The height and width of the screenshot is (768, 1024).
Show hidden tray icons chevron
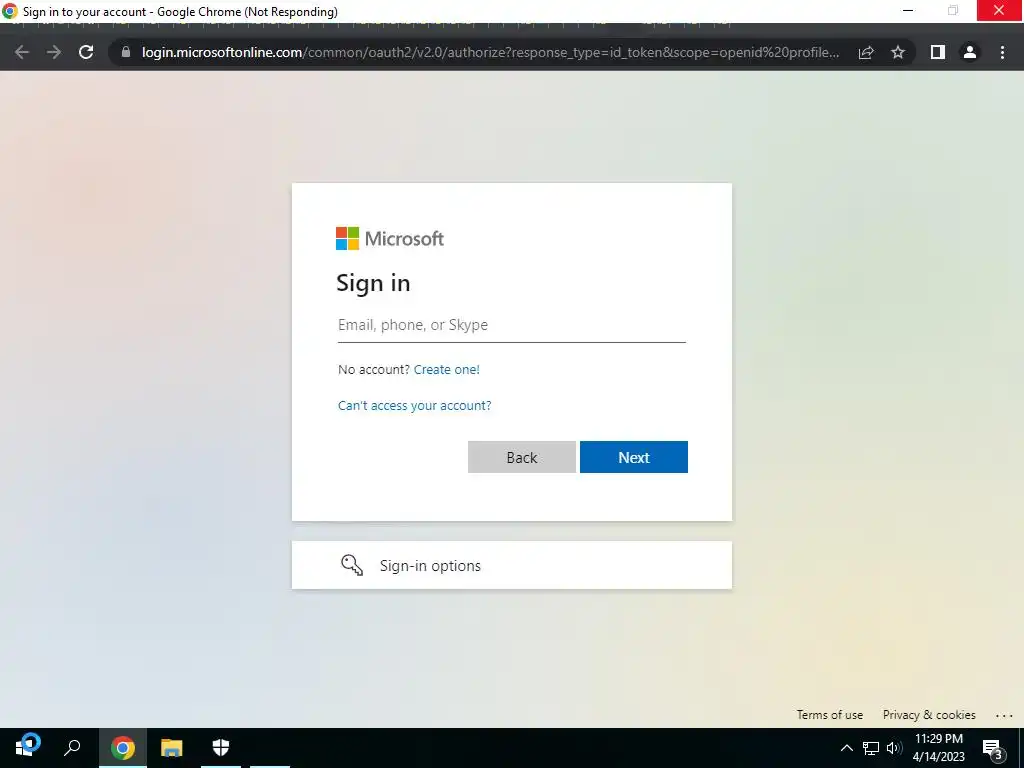846,748
